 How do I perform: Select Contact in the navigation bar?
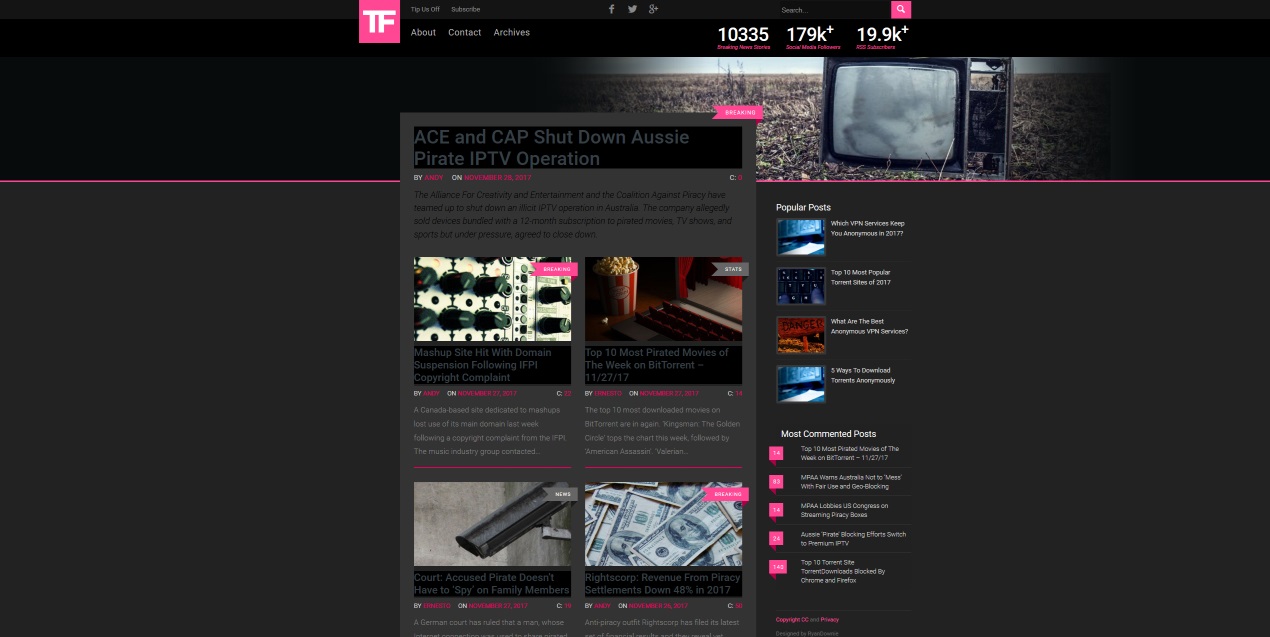click(464, 32)
